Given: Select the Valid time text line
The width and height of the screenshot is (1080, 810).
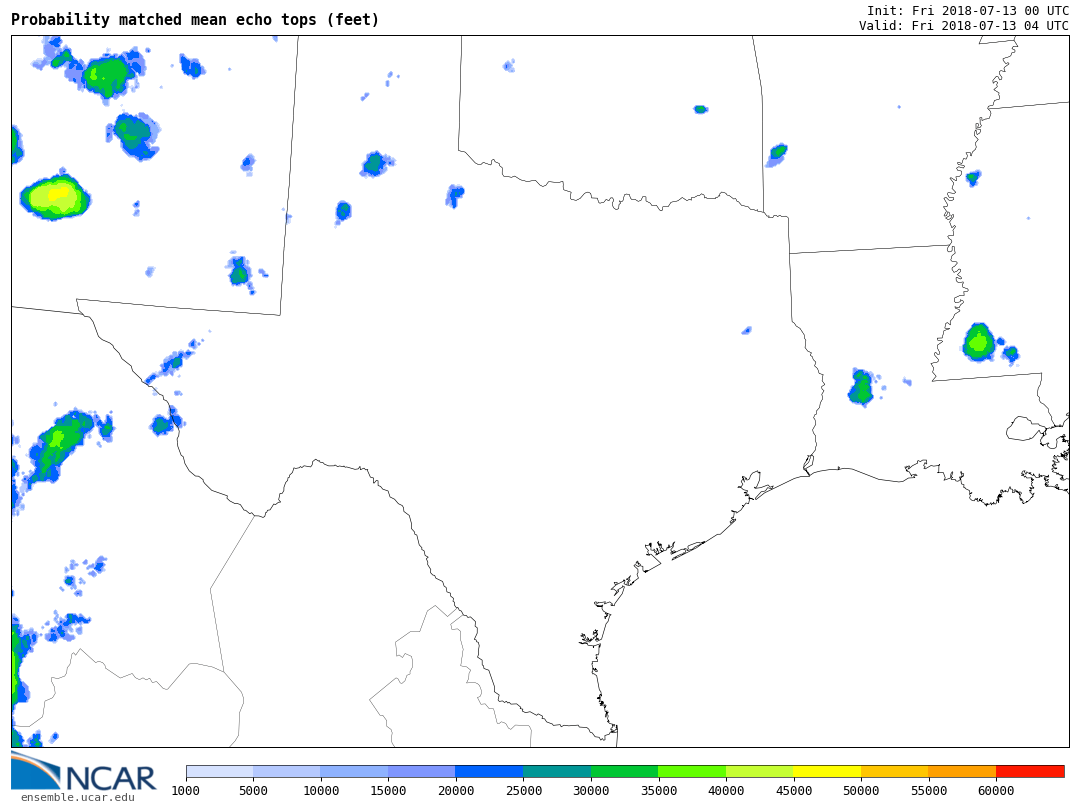Looking at the screenshot, I should click(x=963, y=26).
